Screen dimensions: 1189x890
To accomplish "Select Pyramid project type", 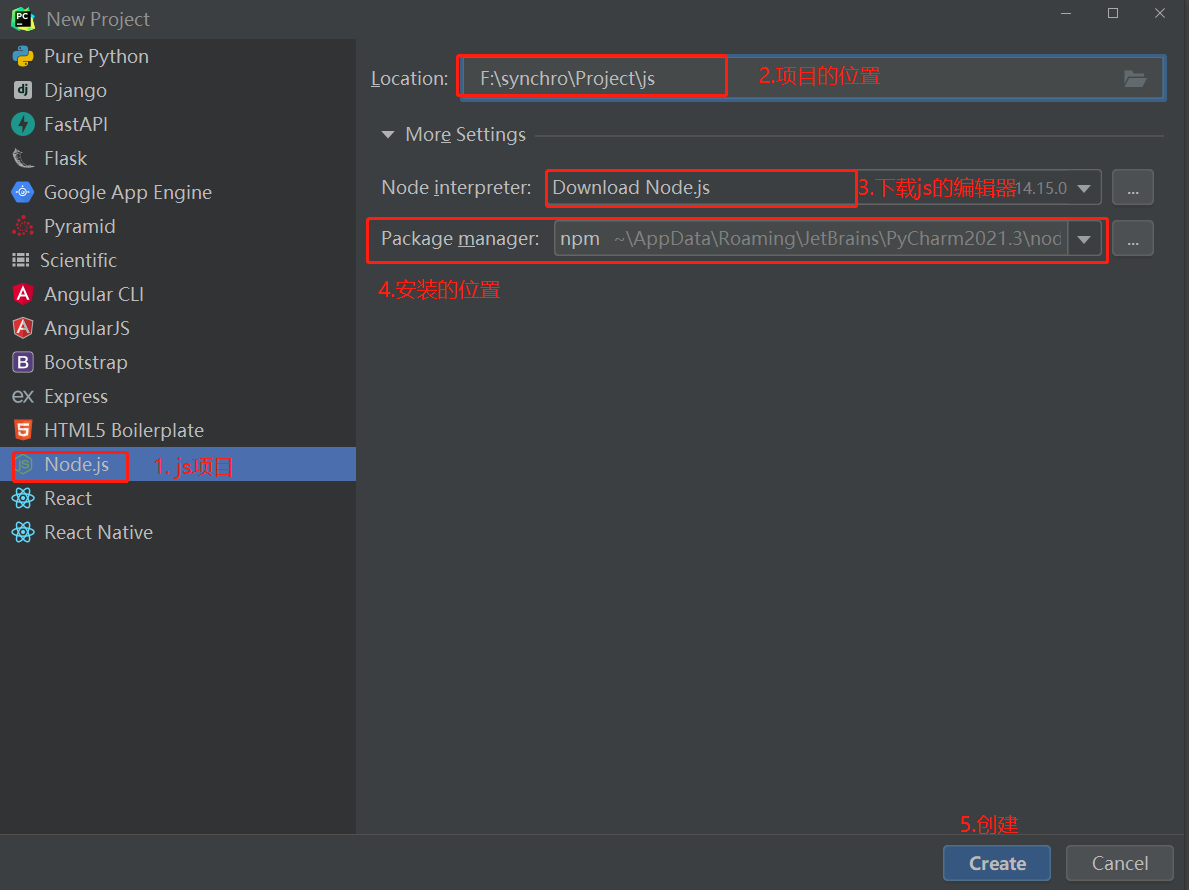I will pos(177,227).
